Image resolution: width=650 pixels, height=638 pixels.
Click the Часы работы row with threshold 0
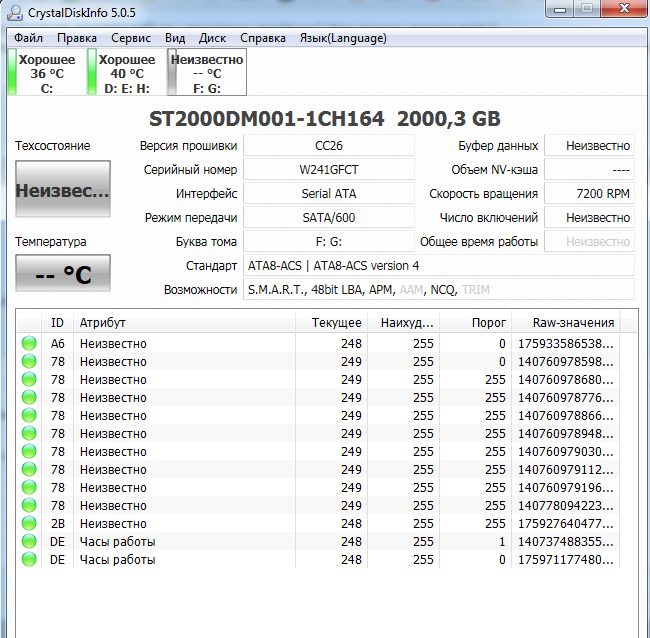pos(318,560)
